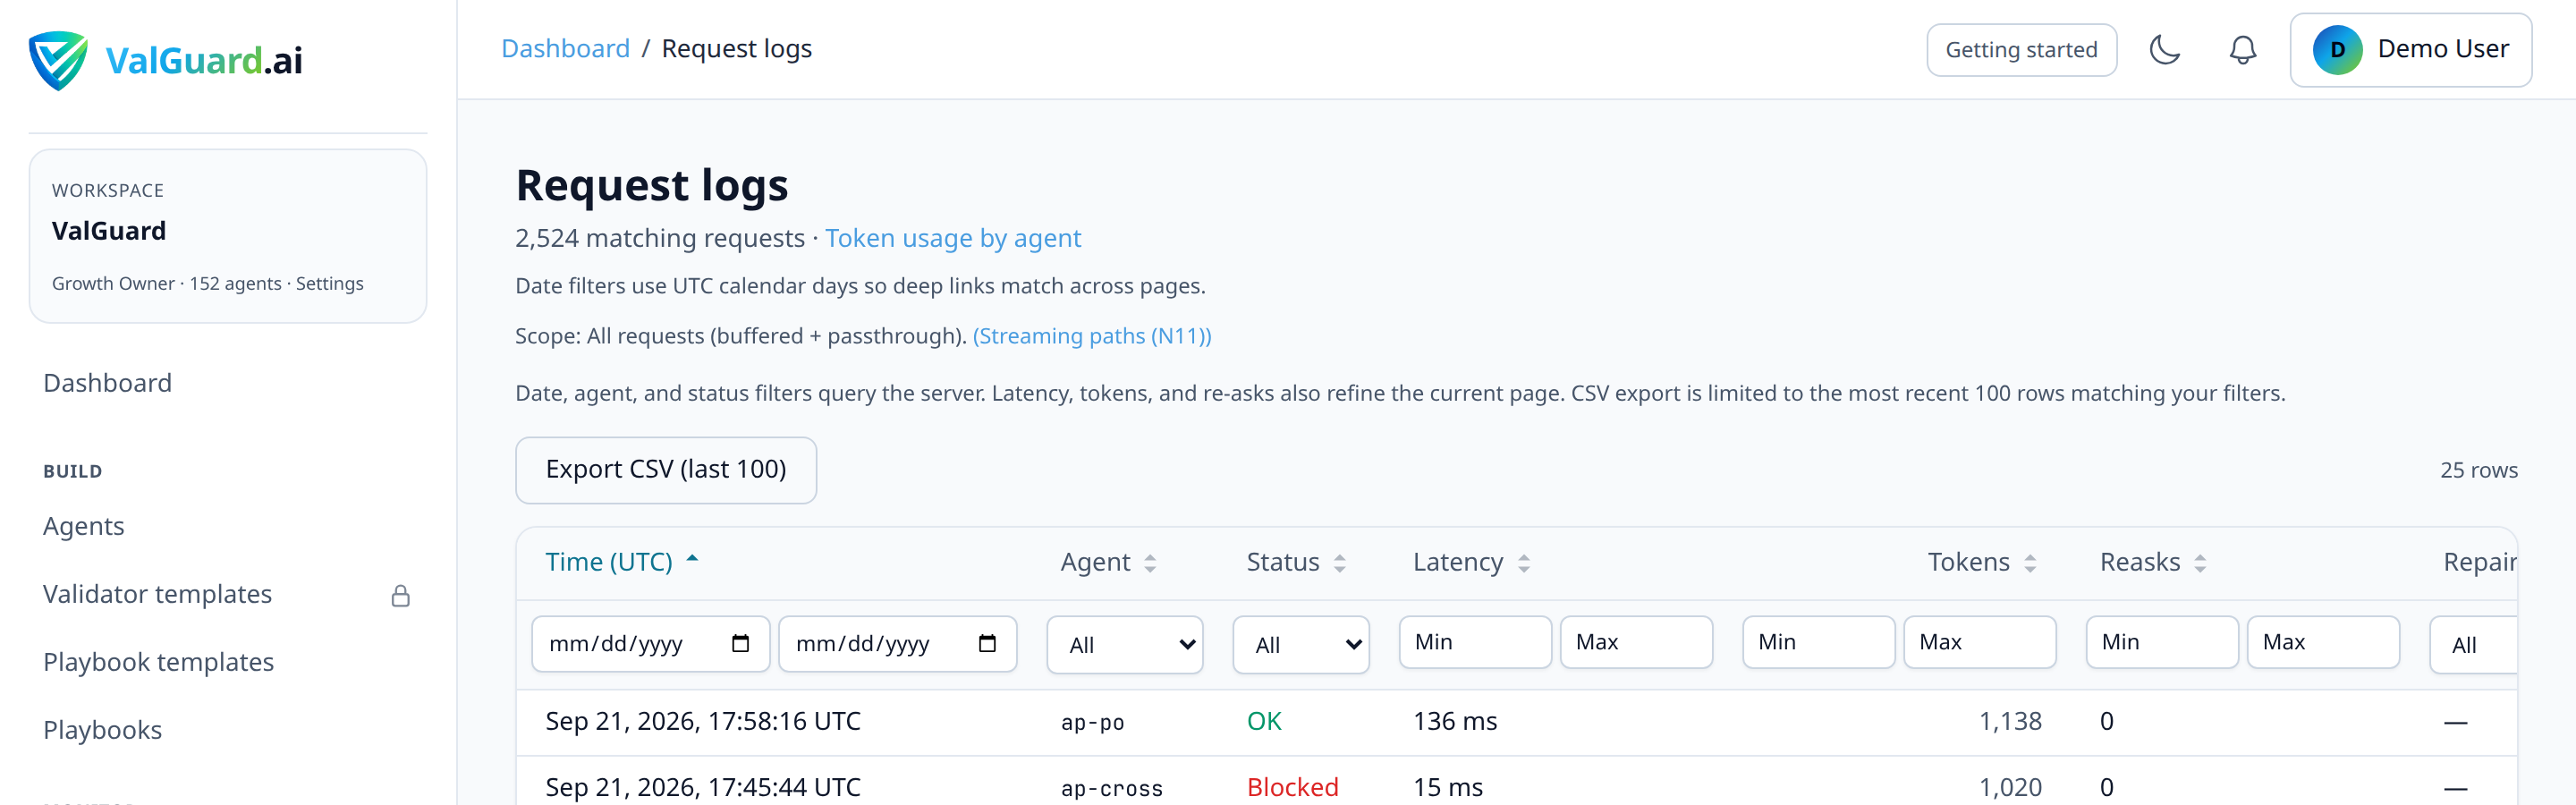Focus the end date filter field

pos(897,643)
